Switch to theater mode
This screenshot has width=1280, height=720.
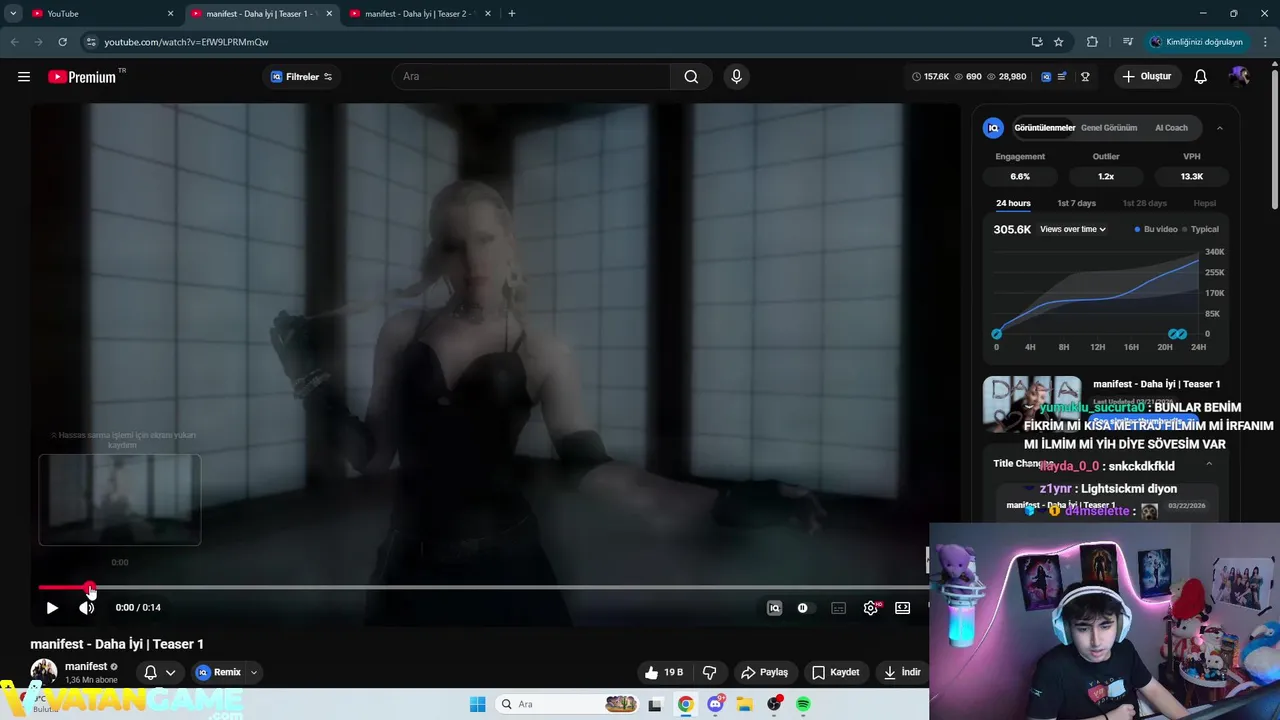click(903, 608)
